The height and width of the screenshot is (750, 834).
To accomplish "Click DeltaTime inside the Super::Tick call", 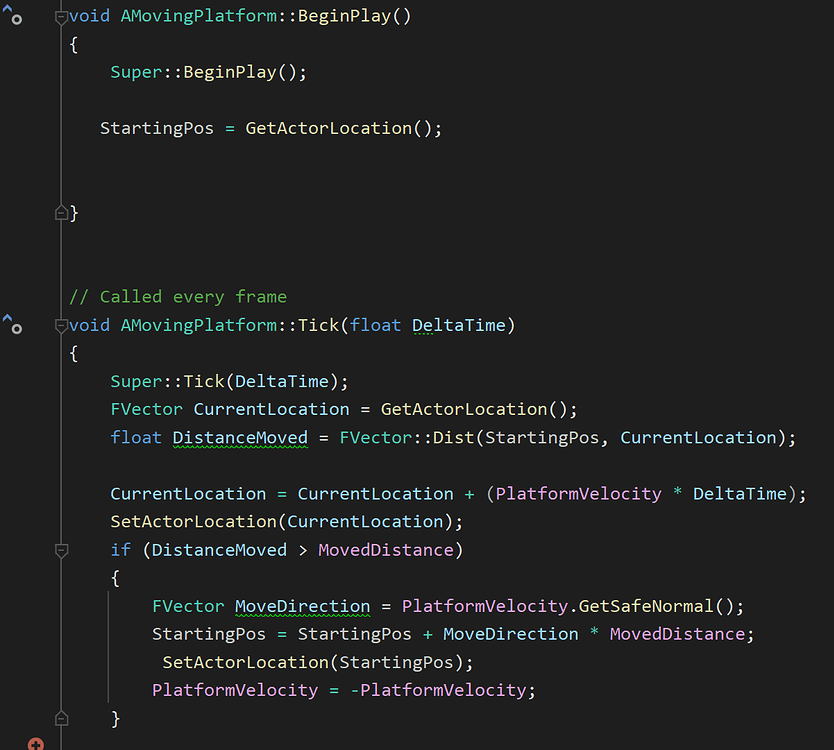I will pyautogui.click(x=282, y=381).
